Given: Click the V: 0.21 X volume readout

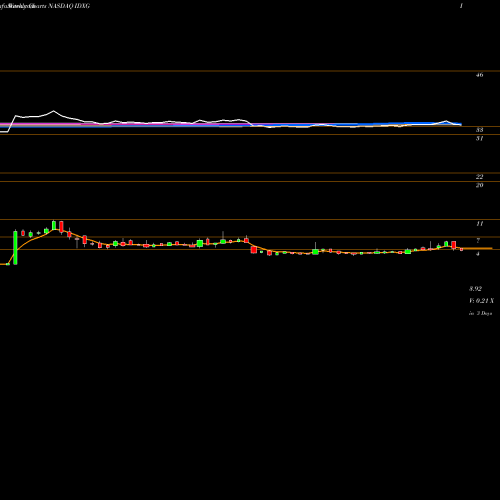Looking at the screenshot, I should tap(481, 301).
